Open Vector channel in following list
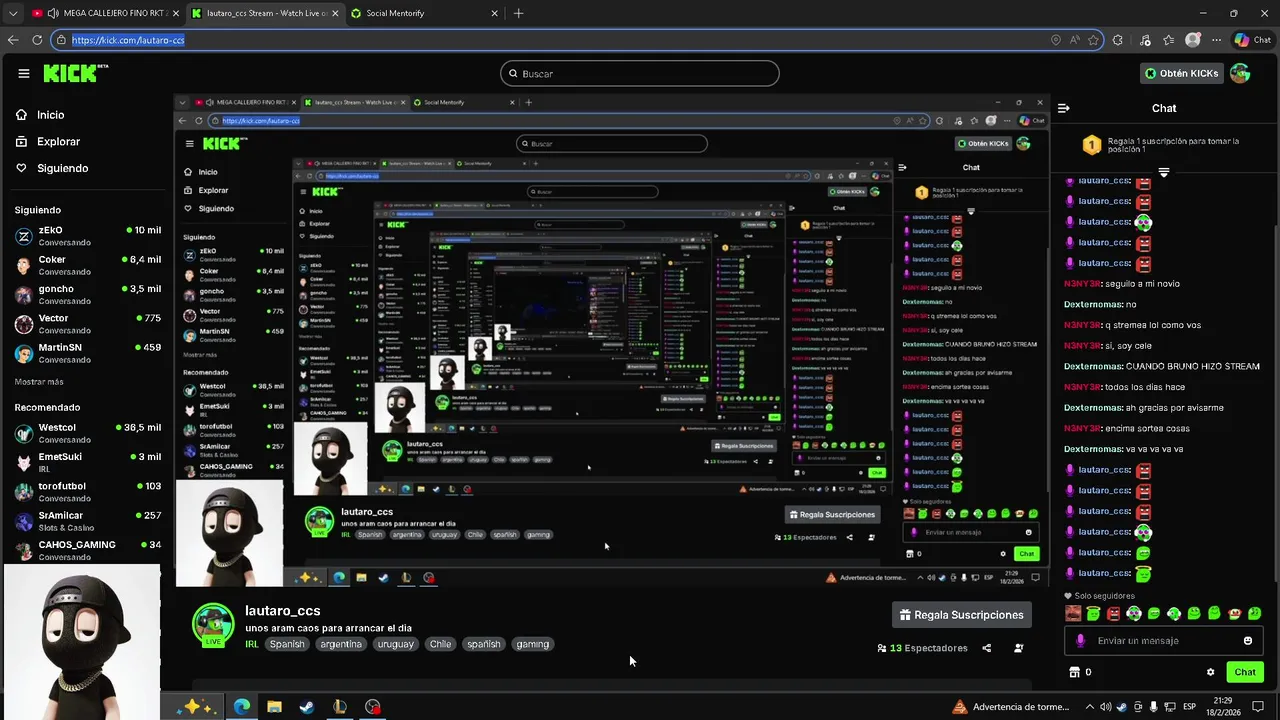1280x720 pixels. [x=87, y=324]
